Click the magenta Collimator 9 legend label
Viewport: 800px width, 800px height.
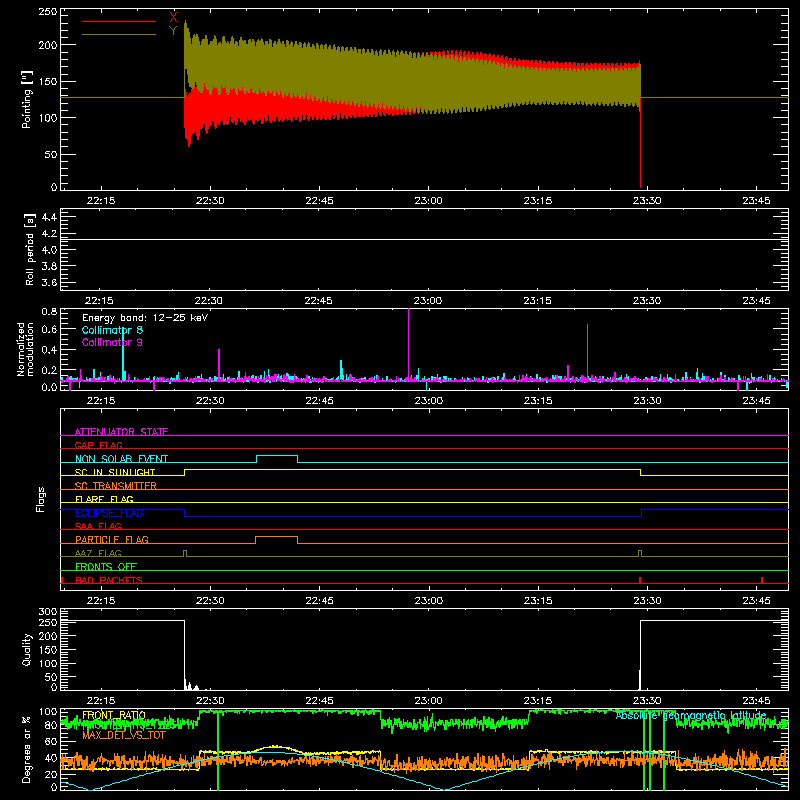(112, 342)
